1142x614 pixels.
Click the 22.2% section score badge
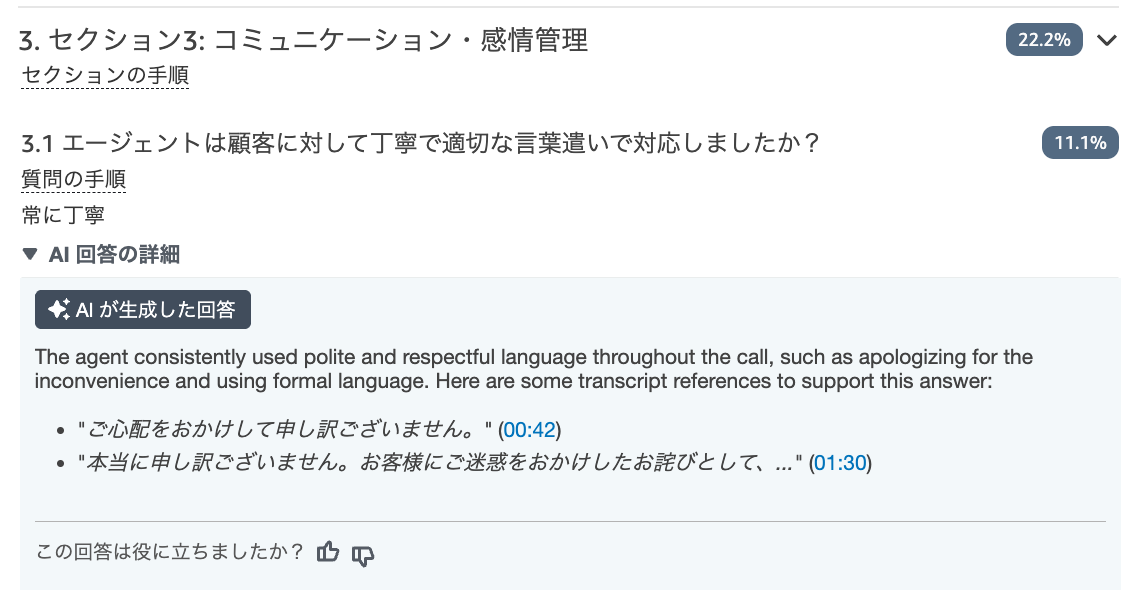pos(1044,39)
